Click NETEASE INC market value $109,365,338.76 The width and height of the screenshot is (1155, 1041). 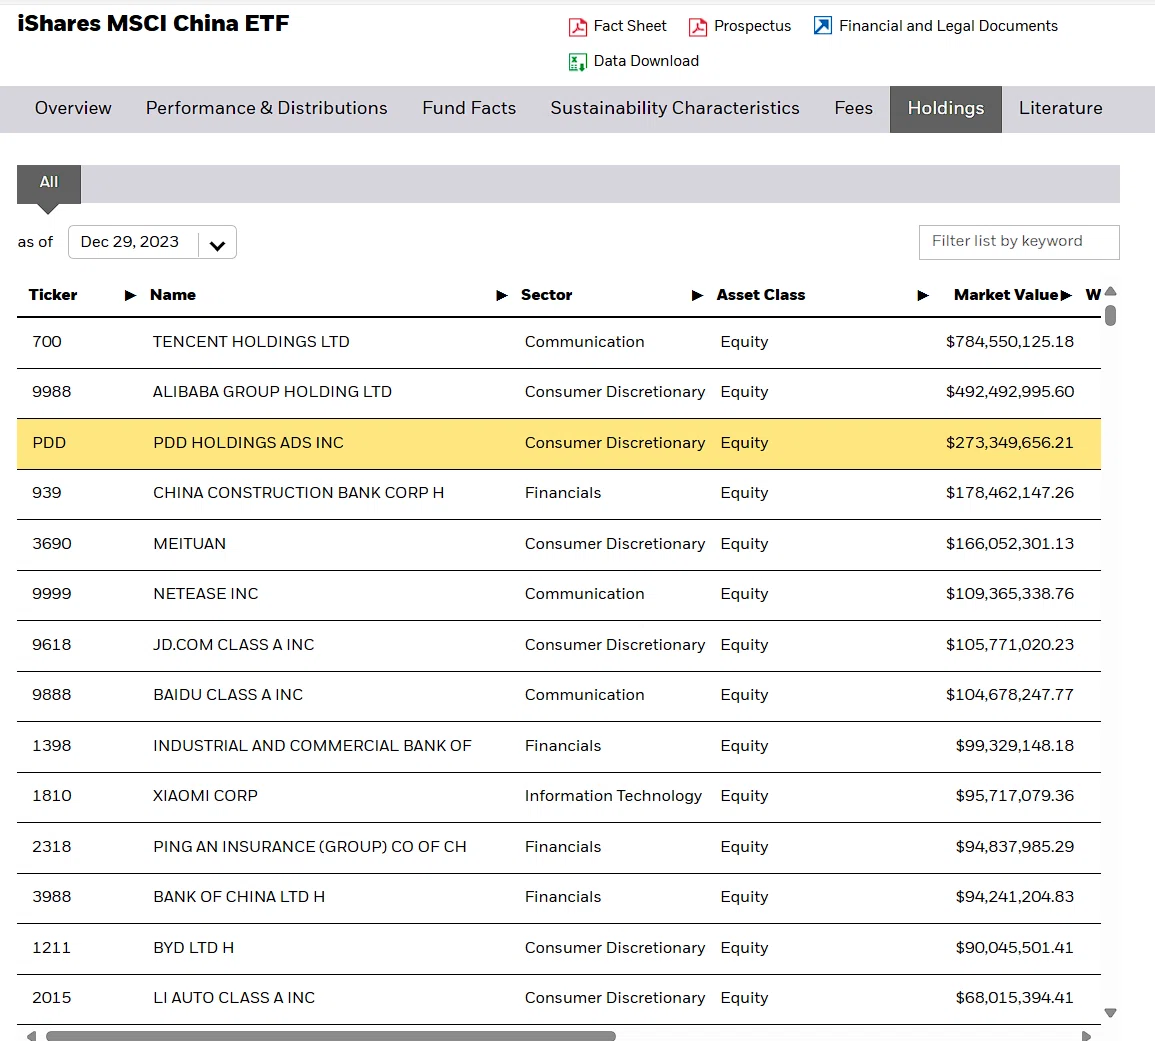click(1010, 594)
